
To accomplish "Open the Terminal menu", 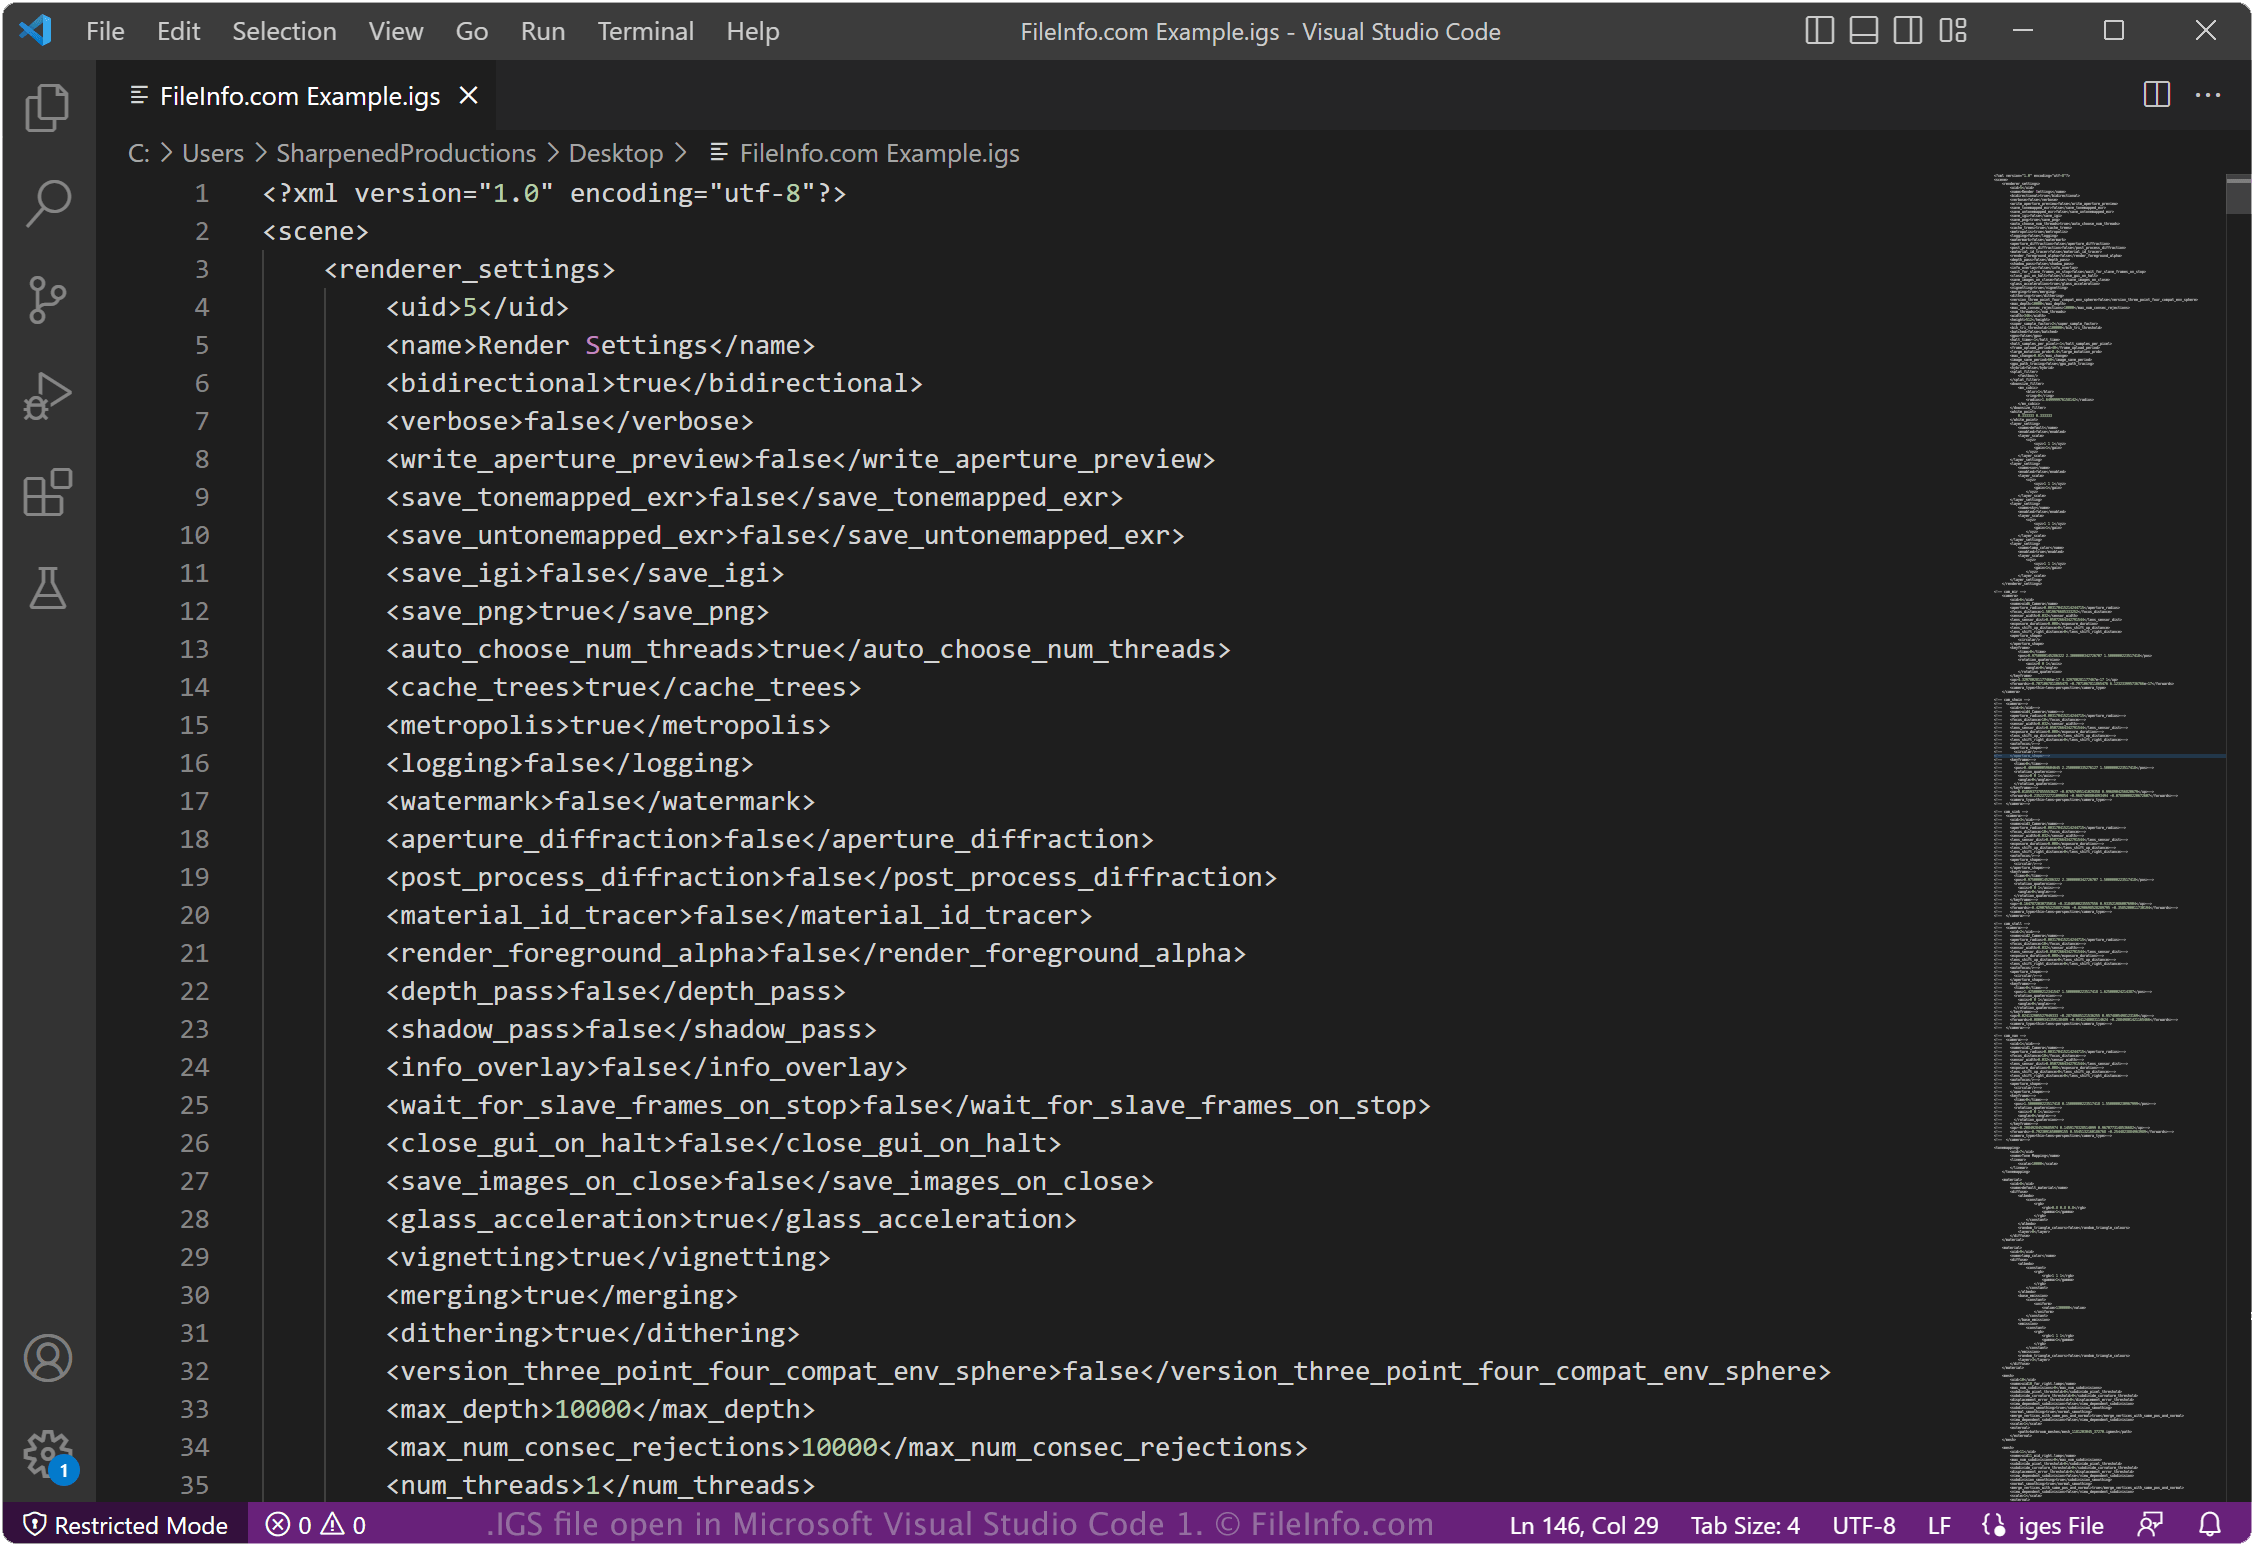I will tap(645, 31).
